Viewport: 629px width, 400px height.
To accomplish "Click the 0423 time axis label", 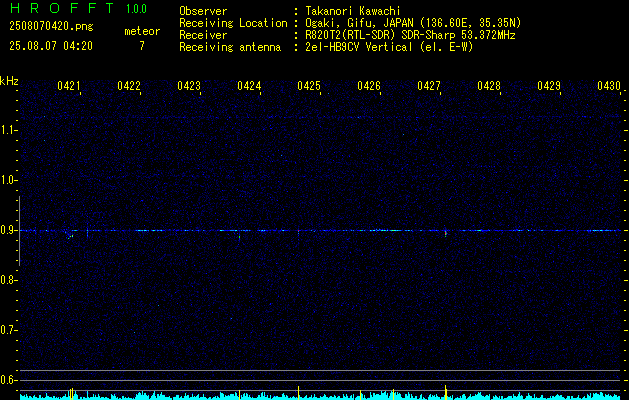I will pos(189,85).
